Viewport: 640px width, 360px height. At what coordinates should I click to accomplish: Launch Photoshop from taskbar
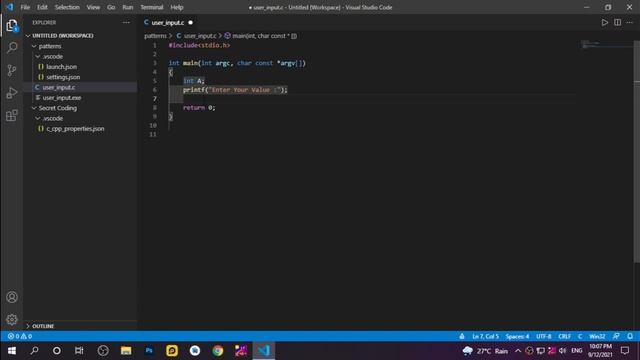(x=149, y=351)
